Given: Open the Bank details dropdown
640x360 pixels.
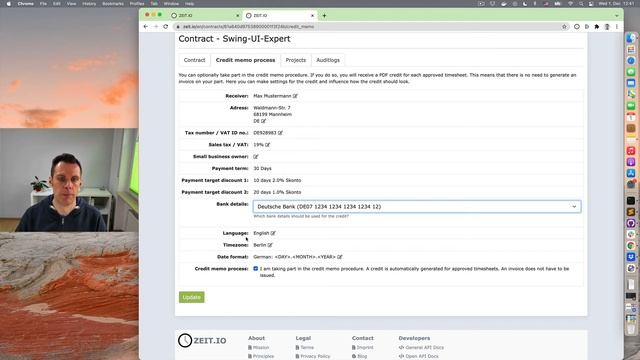Looking at the screenshot, I should click(x=417, y=207).
